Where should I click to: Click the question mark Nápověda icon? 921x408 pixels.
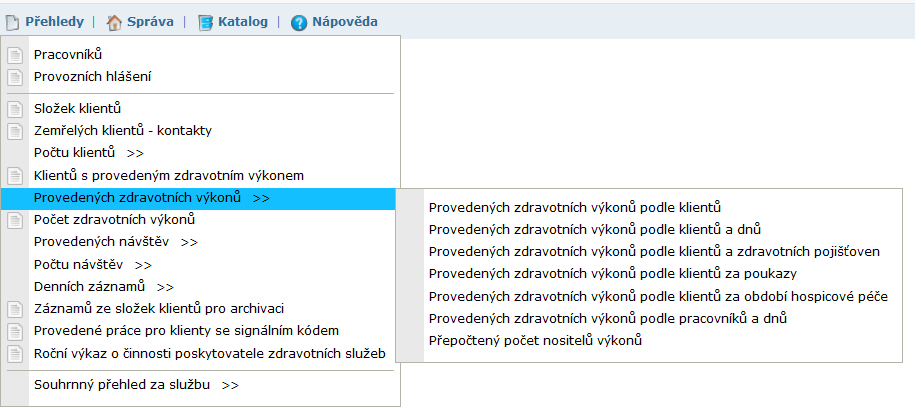299,23
